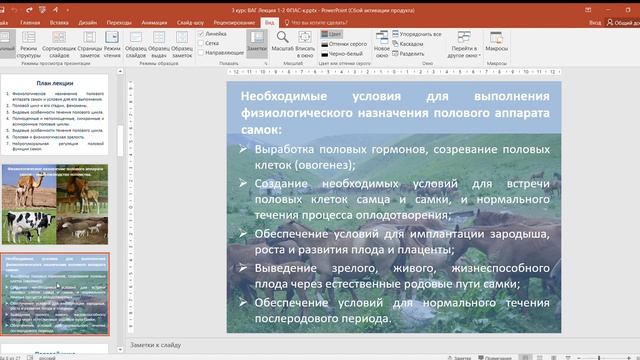Click the Вид ribbon tab
Screen dimensions: 640x360
tap(269, 23)
